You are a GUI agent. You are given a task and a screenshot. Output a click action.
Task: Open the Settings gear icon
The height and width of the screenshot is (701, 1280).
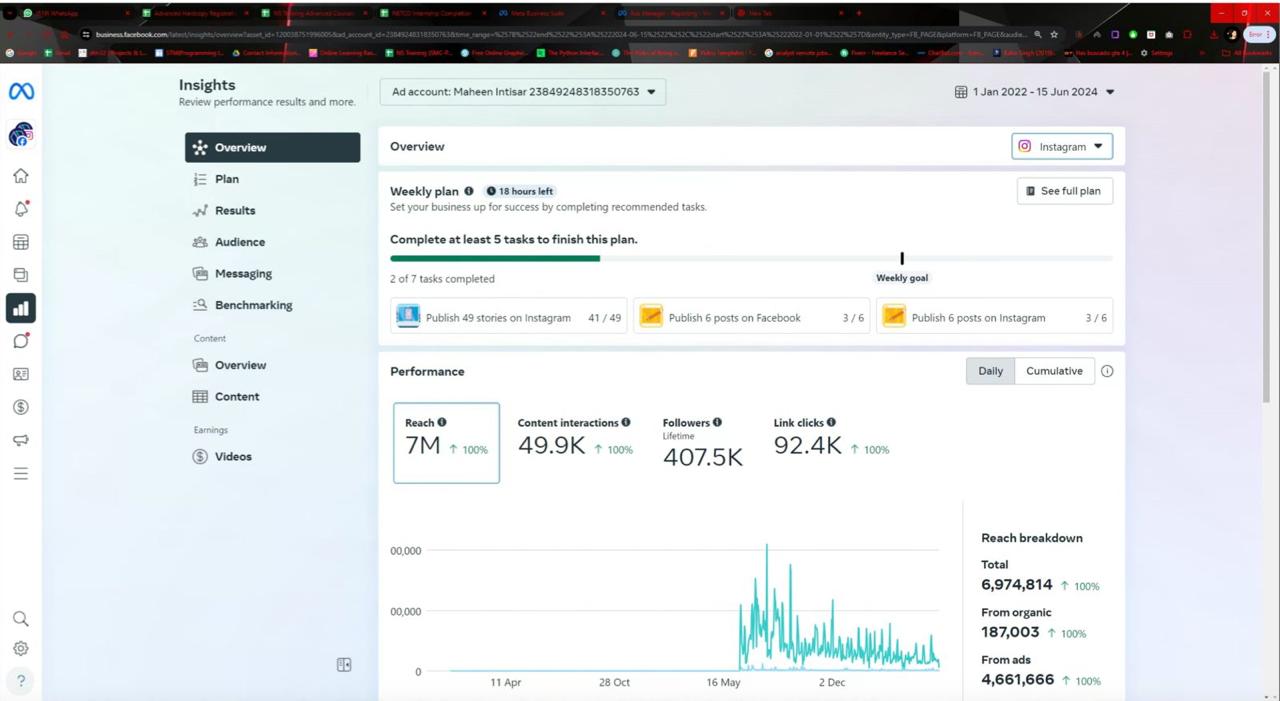[x=20, y=648]
